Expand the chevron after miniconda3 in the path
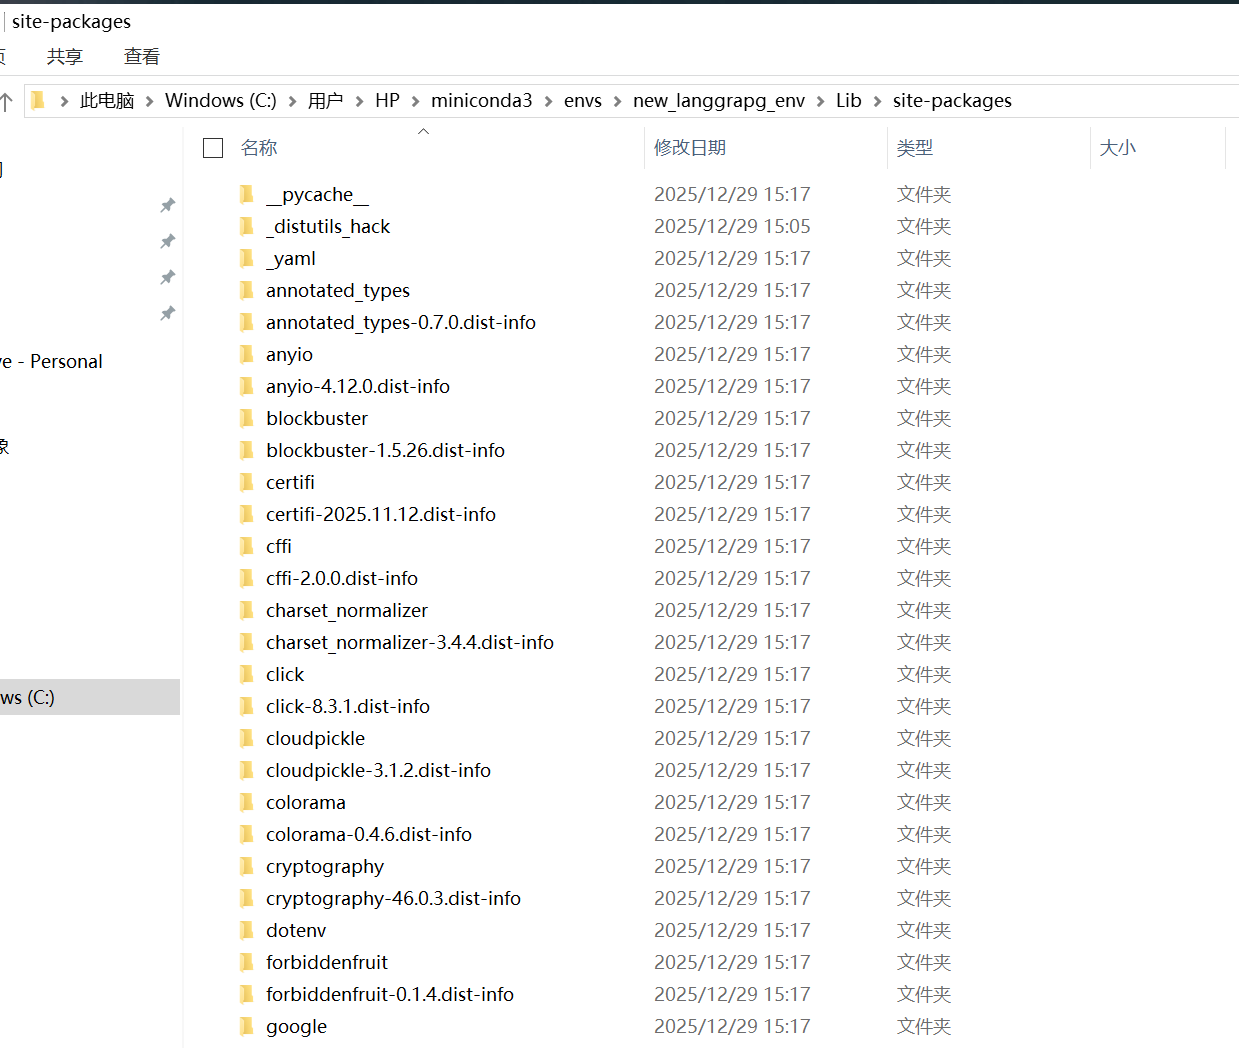The image size is (1239, 1056). [x=548, y=101]
